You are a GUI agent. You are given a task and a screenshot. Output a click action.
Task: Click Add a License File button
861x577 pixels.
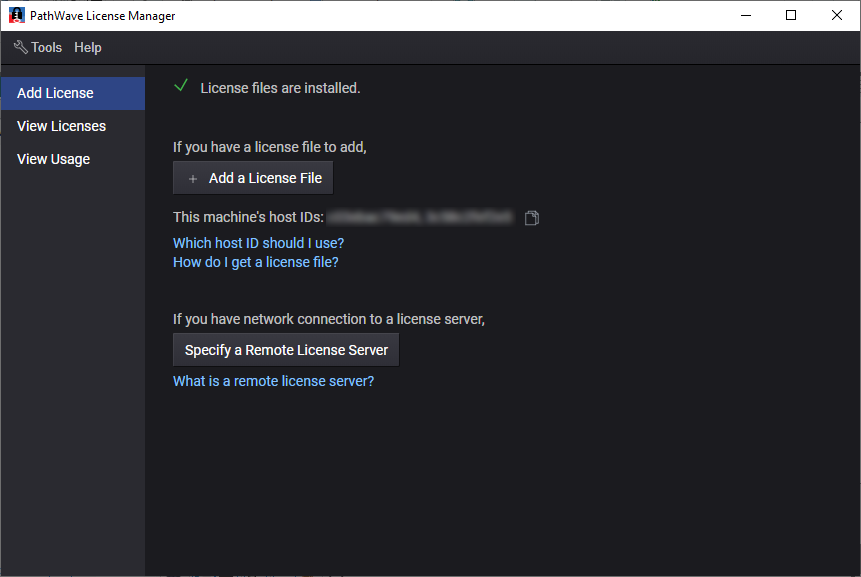(253, 178)
